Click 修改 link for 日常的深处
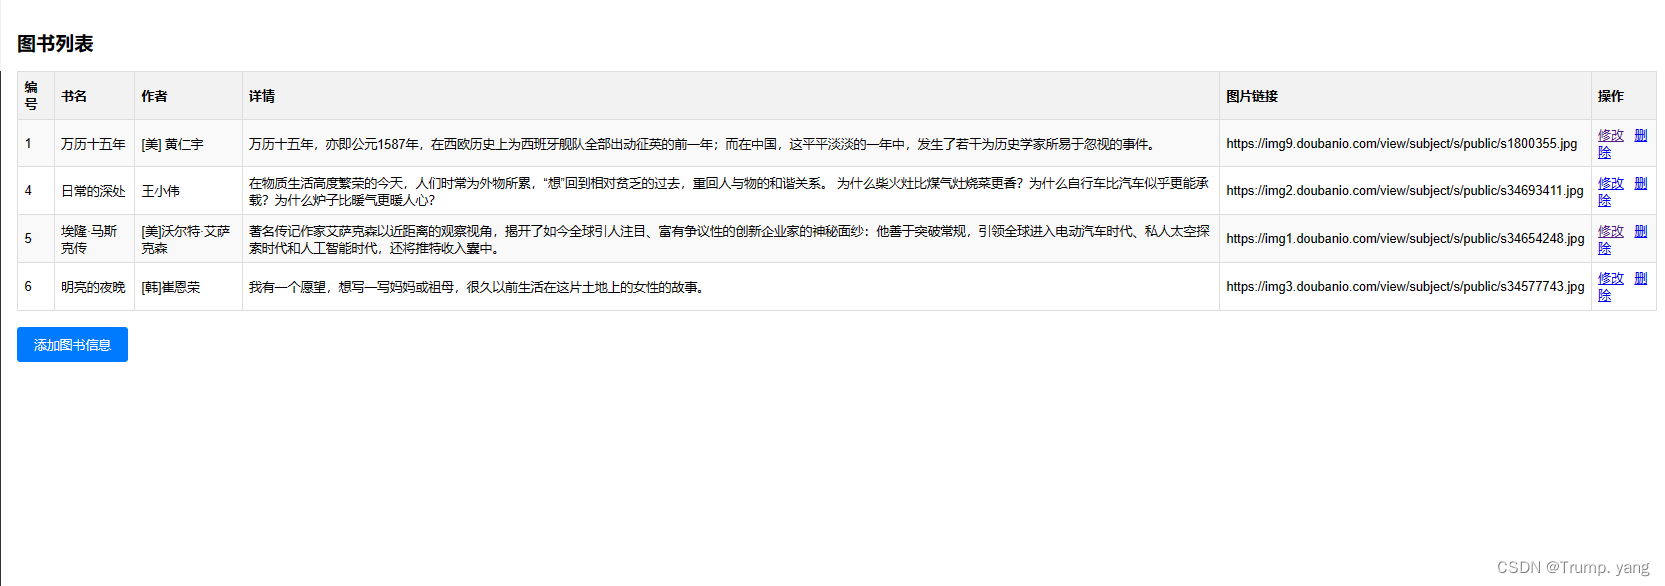This screenshot has width=1665, height=586. (1611, 183)
